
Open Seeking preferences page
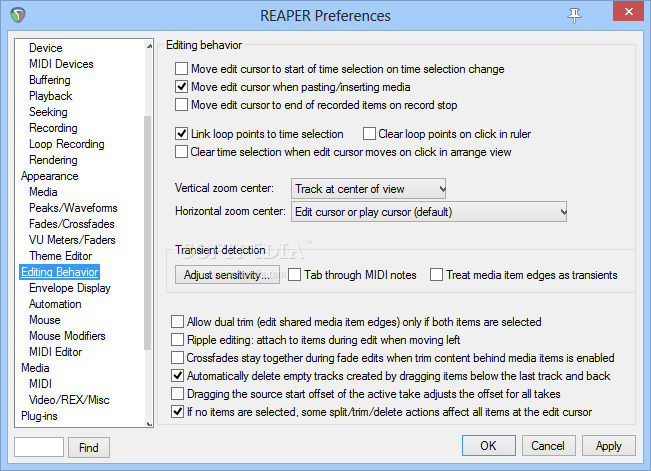coord(48,112)
